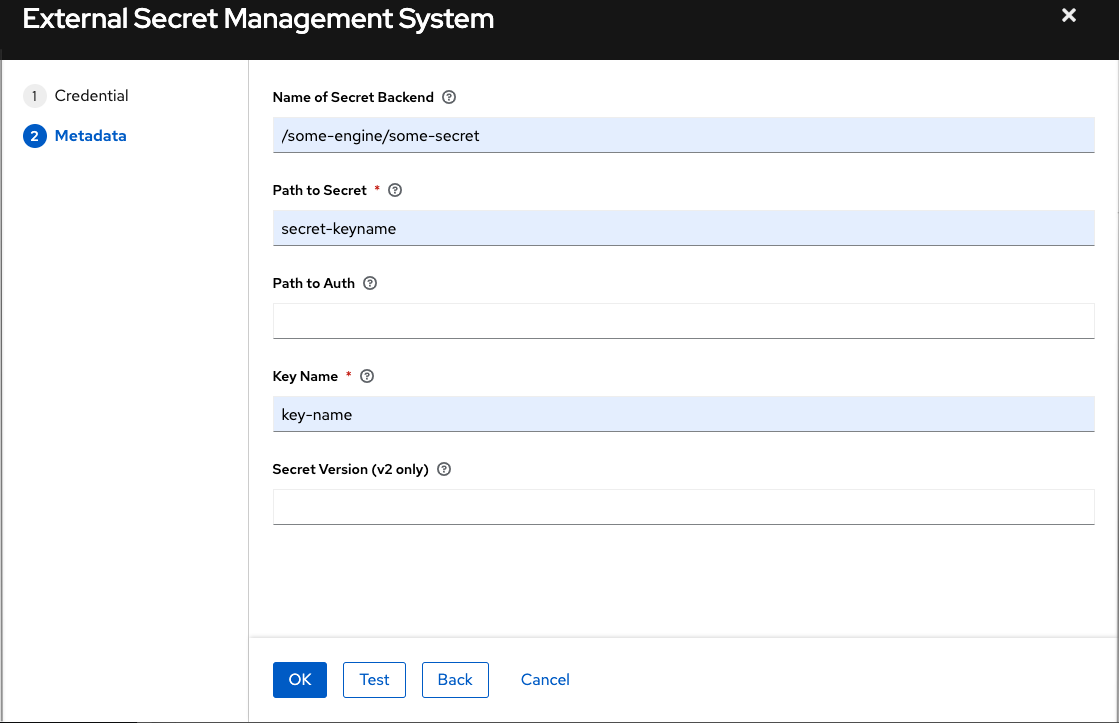Image resolution: width=1119 pixels, height=723 pixels.
Task: Focus the Secret Version input field
Action: pos(683,507)
